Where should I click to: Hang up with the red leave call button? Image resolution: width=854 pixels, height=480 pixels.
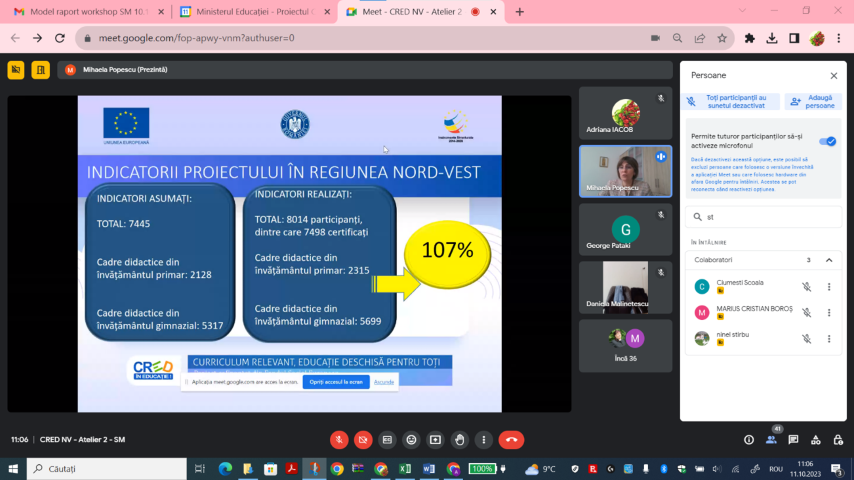511,439
